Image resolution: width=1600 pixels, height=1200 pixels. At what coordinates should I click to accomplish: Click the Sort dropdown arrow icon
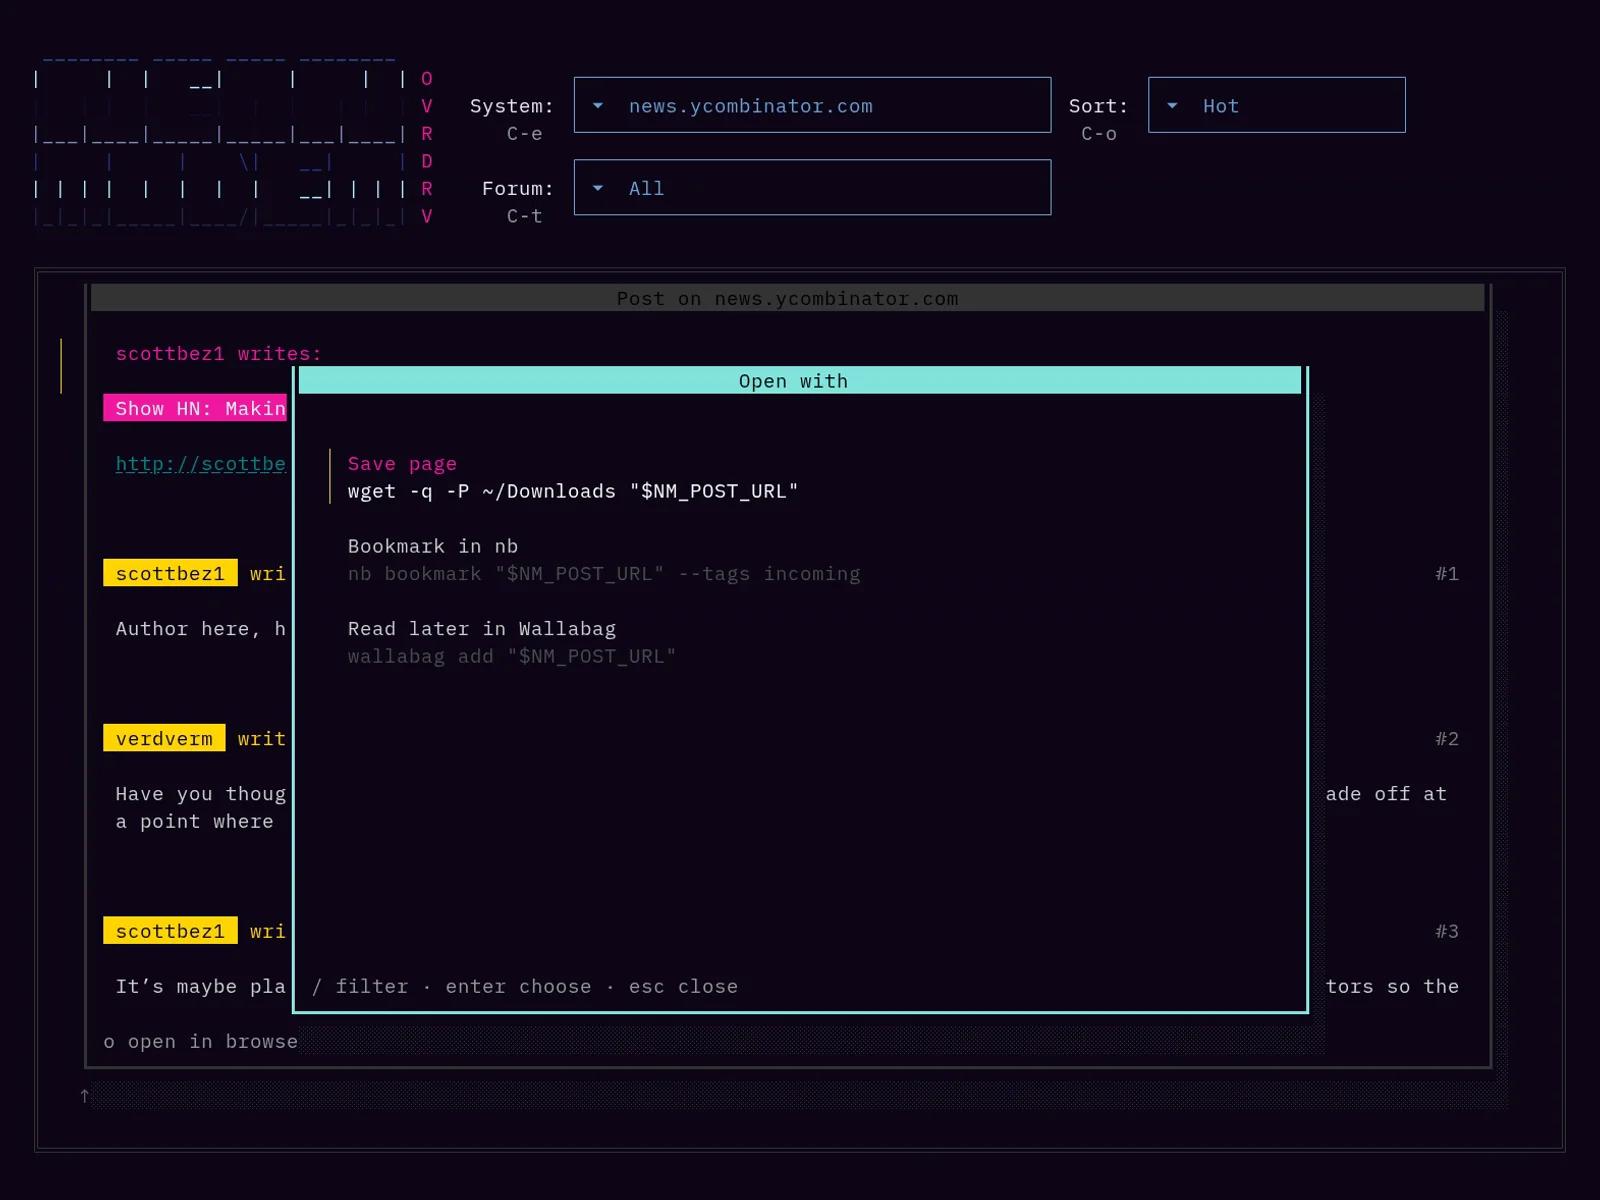point(1172,105)
